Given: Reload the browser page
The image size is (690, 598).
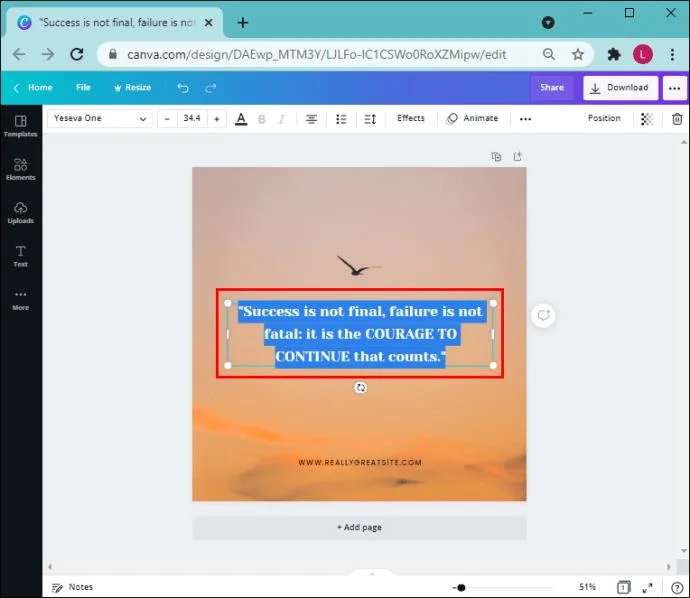Looking at the screenshot, I should 77,55.
